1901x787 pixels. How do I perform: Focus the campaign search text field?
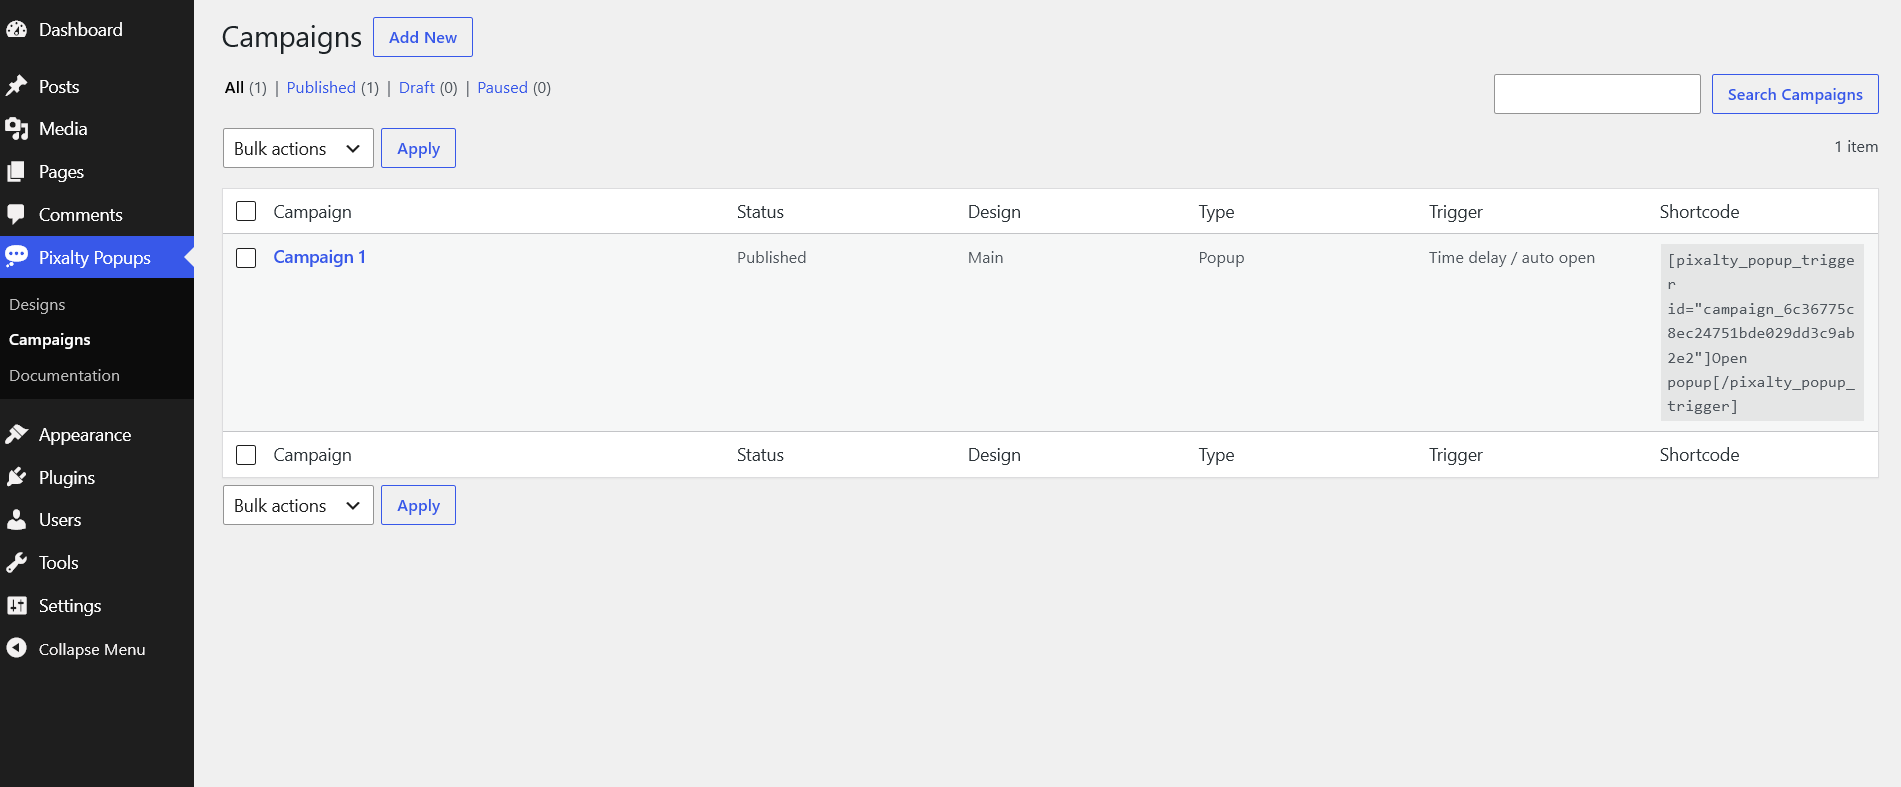point(1597,94)
